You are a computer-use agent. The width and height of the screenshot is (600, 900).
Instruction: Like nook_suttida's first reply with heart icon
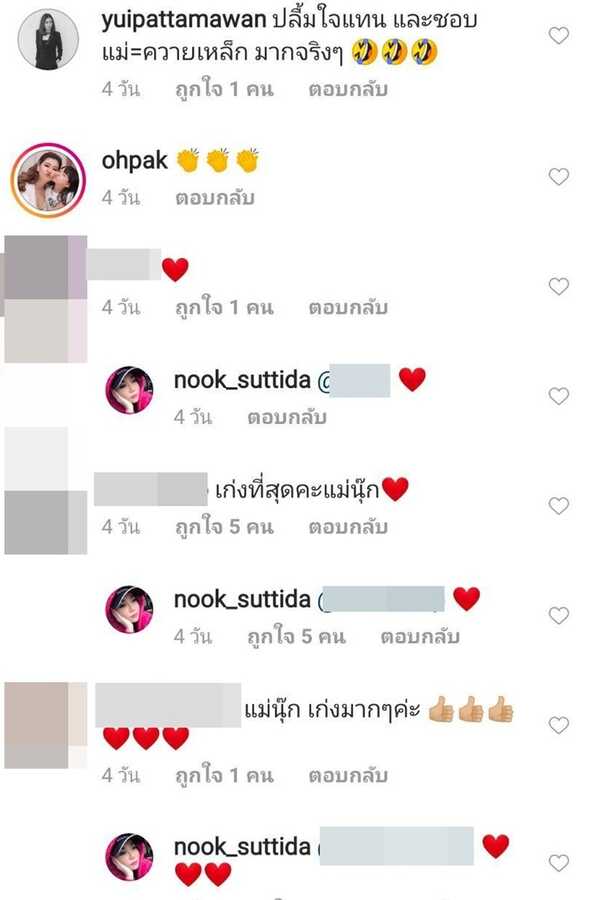[559, 395]
